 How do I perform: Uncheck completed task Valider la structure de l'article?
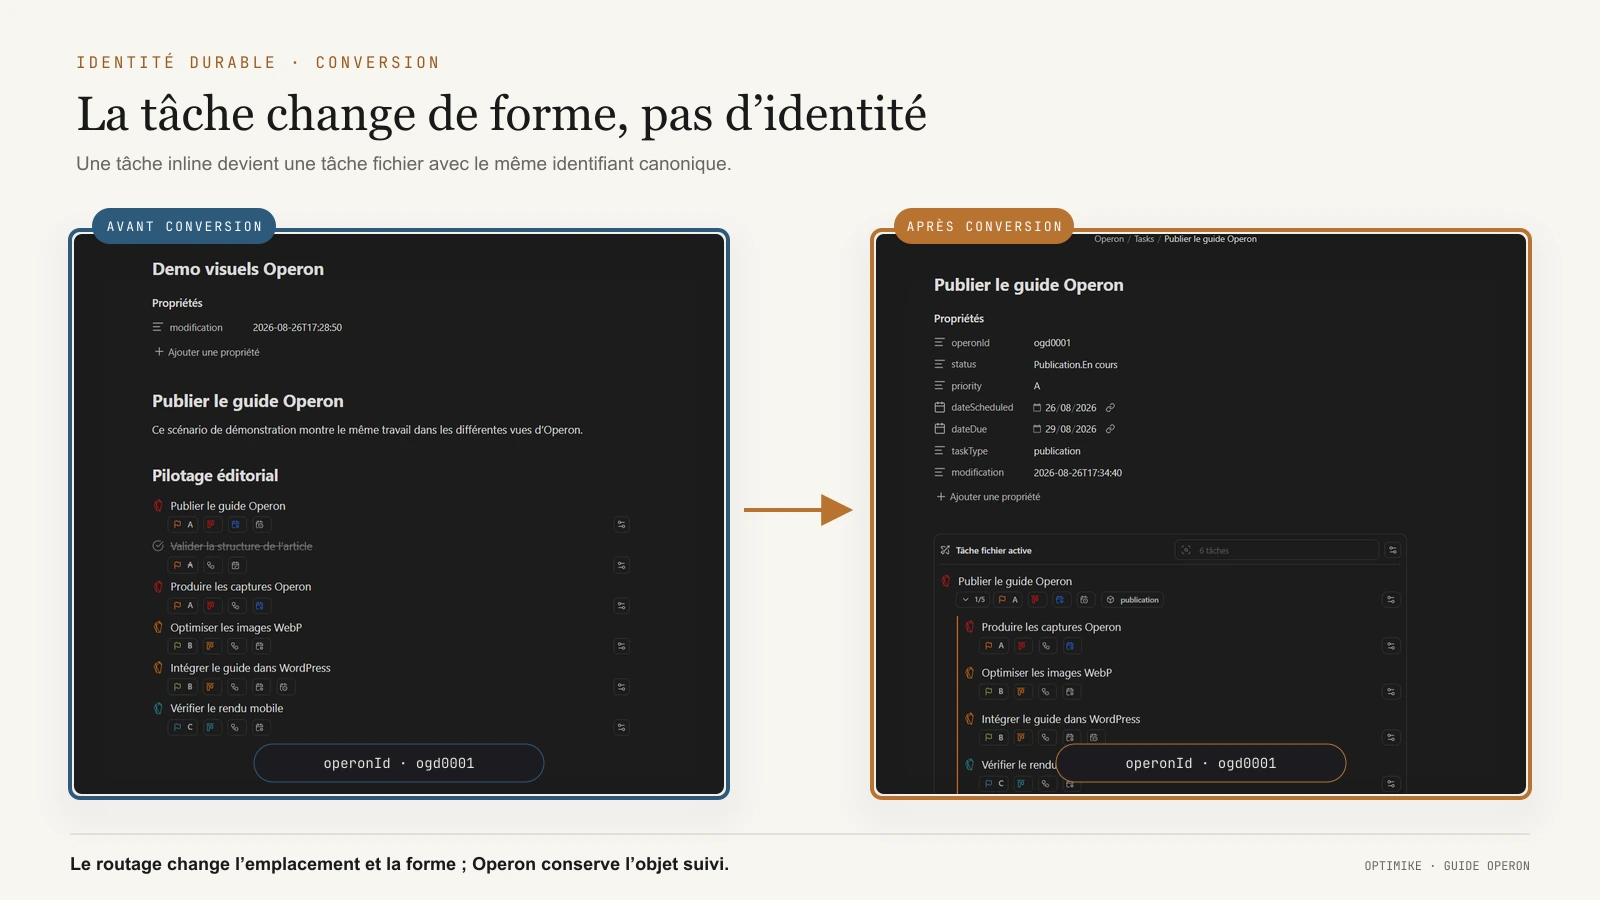coord(158,546)
